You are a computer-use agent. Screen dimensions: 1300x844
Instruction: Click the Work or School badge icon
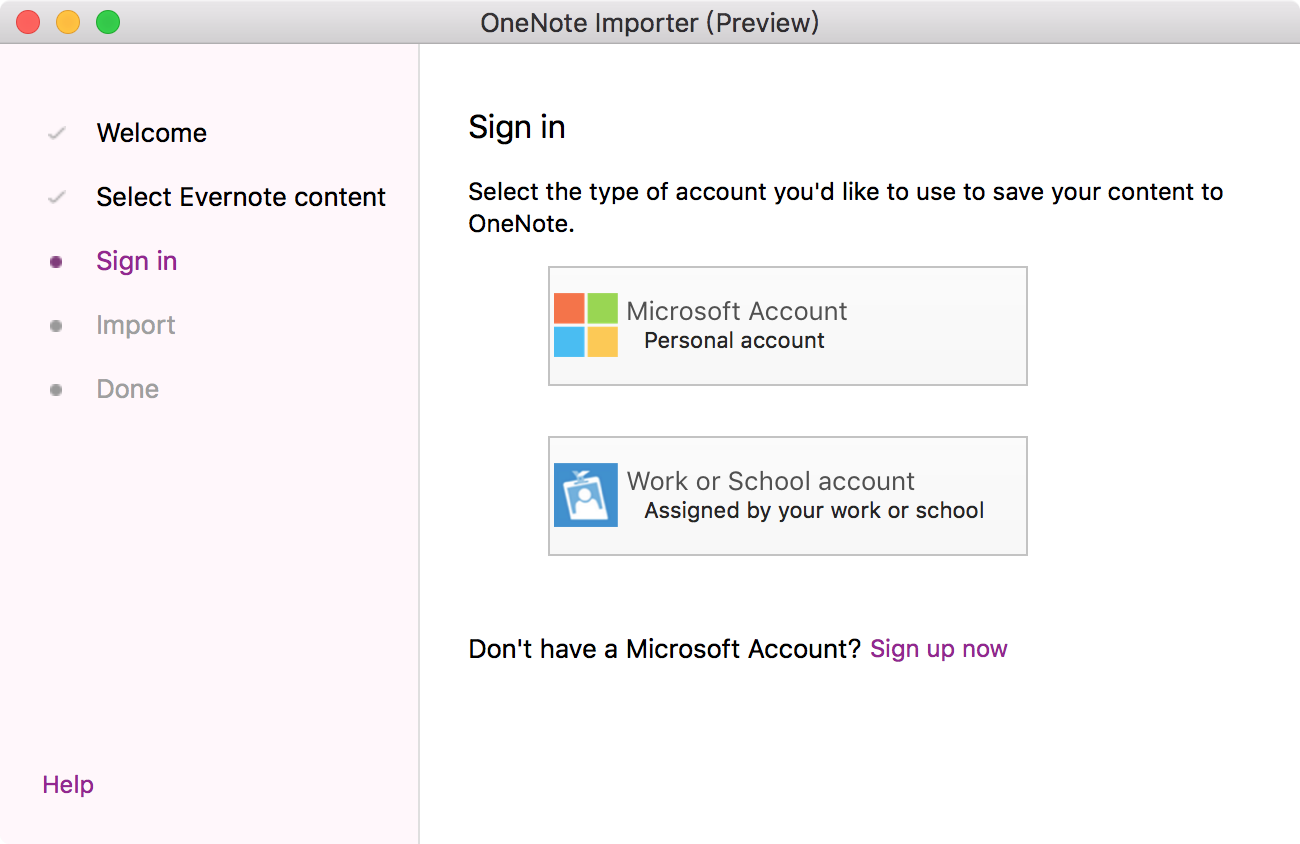pos(586,495)
